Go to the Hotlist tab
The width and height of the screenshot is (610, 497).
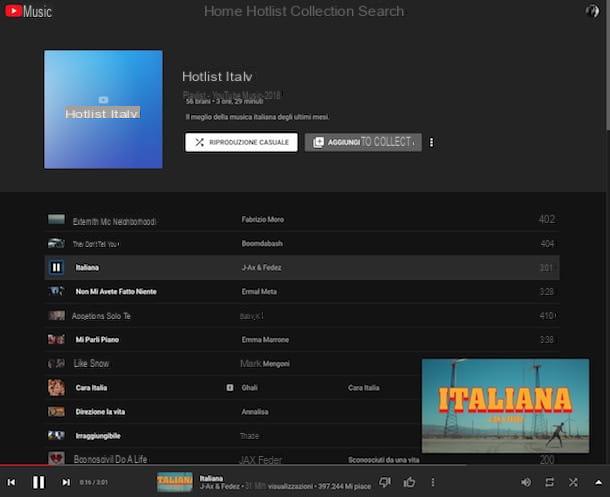coord(266,11)
